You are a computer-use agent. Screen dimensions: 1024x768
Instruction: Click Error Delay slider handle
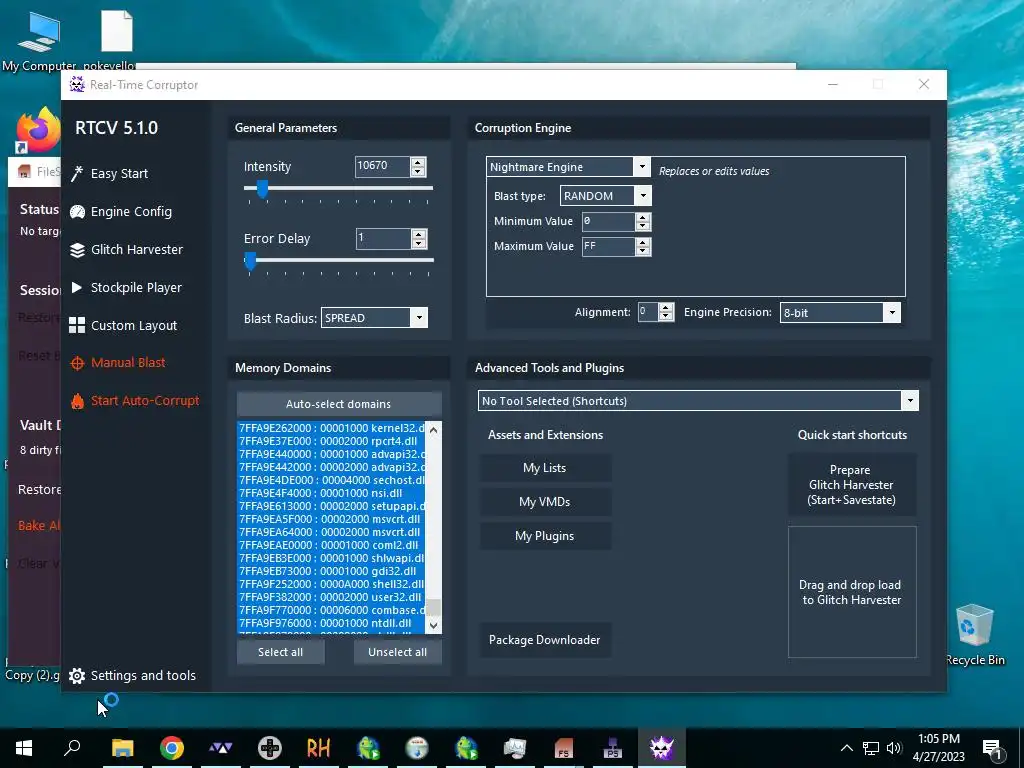[x=250, y=261]
